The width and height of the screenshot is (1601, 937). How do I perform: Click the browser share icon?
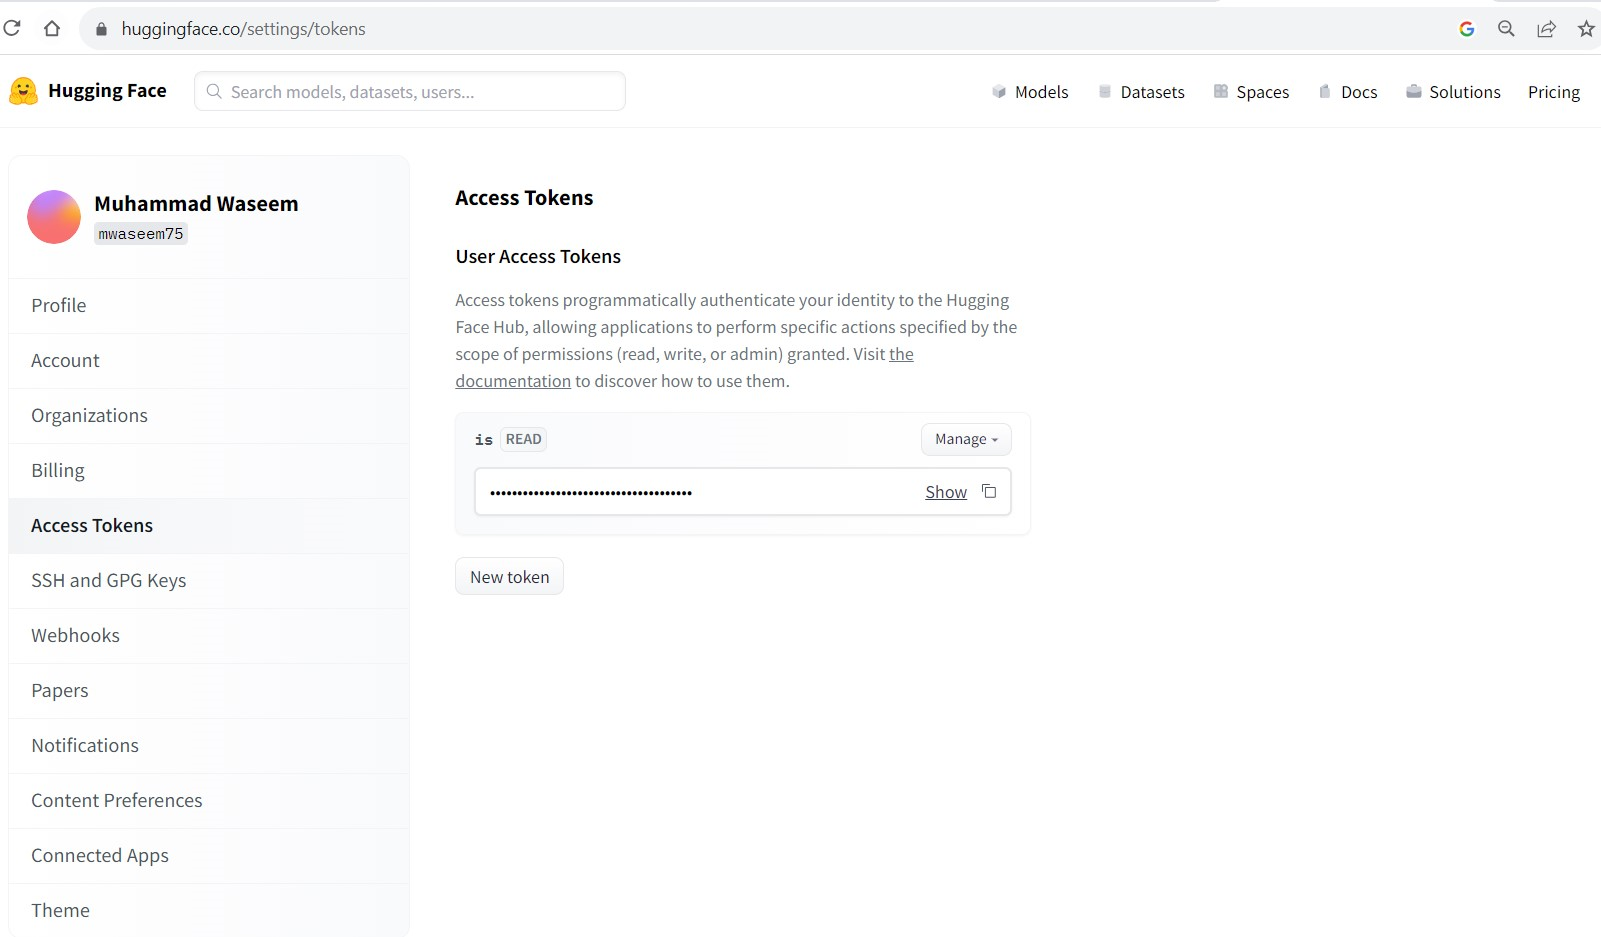1546,29
